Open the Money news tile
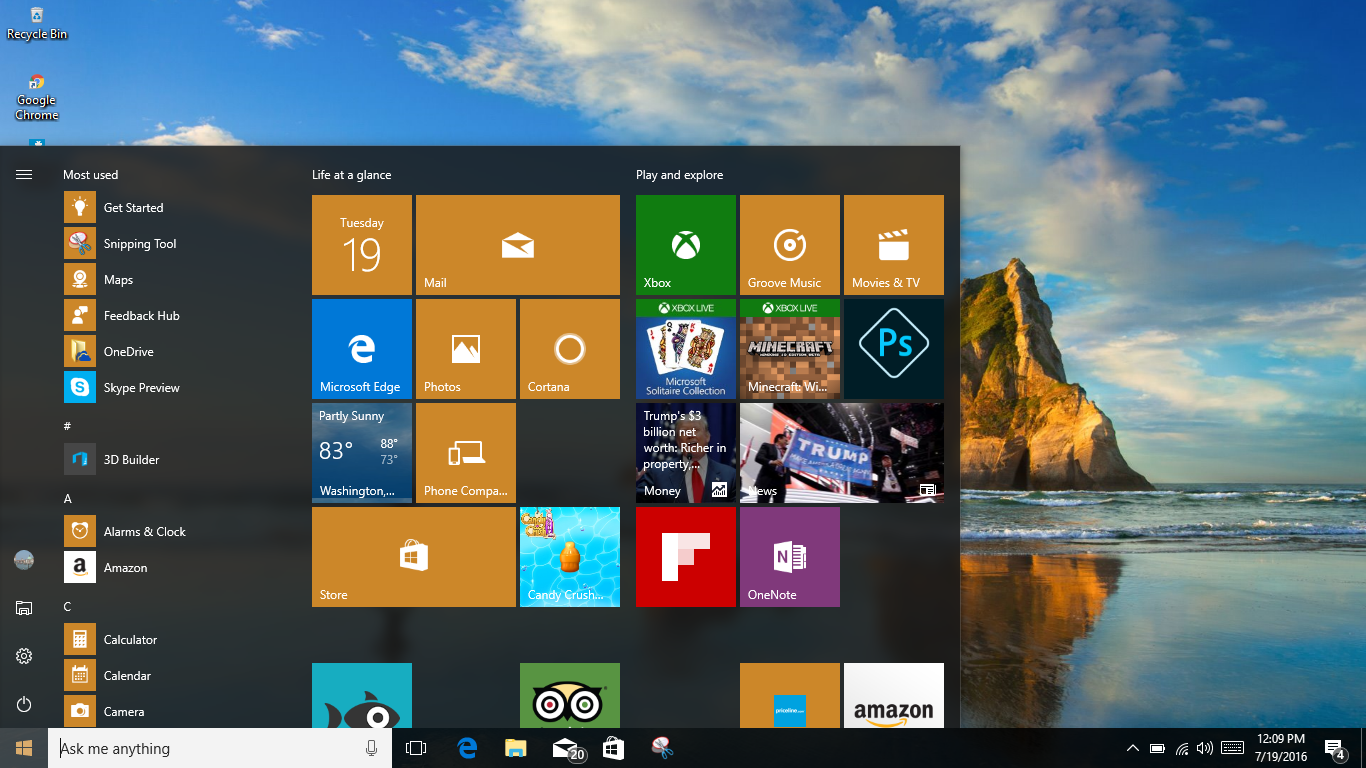1366x768 pixels. (x=686, y=453)
